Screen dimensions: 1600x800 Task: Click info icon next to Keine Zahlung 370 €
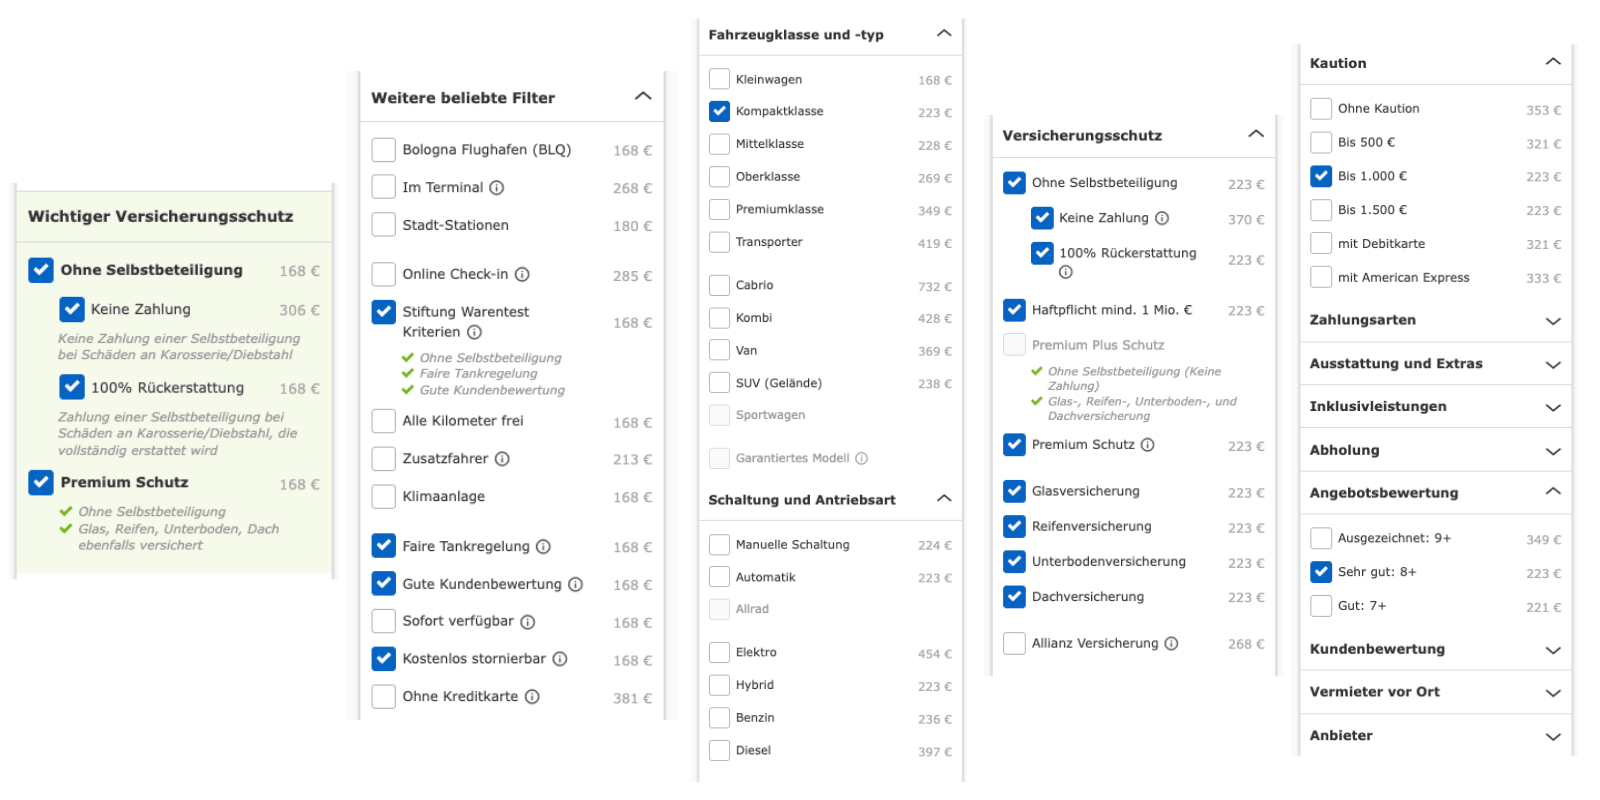pos(1162,218)
